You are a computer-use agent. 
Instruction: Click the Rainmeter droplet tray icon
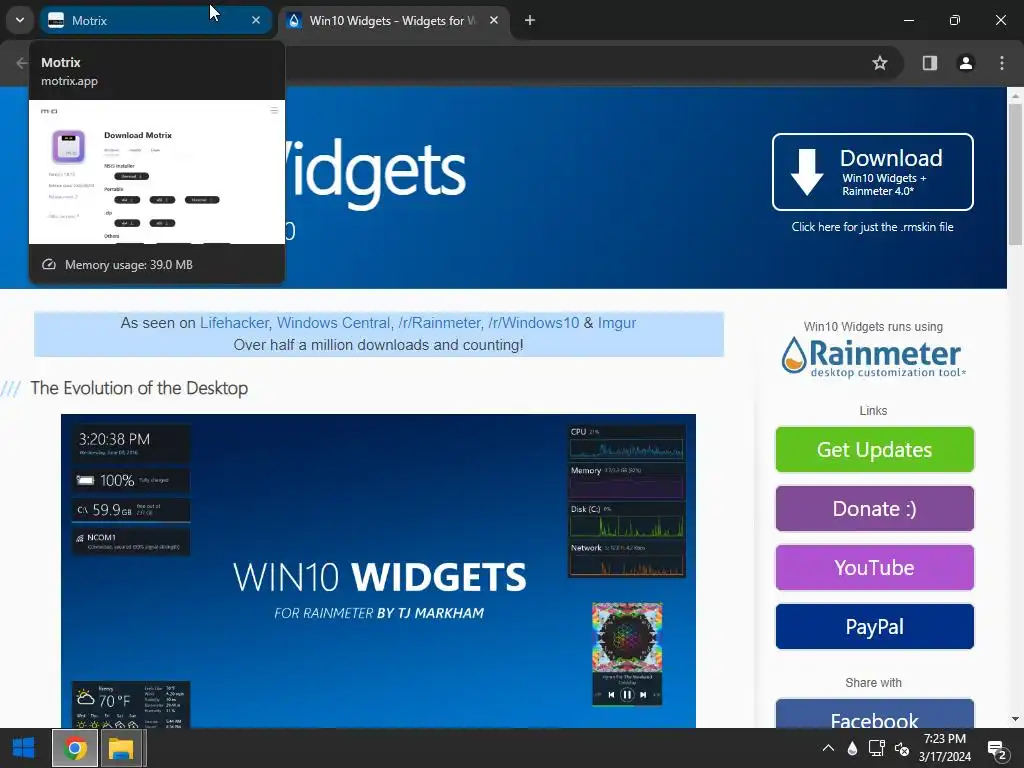(x=852, y=748)
